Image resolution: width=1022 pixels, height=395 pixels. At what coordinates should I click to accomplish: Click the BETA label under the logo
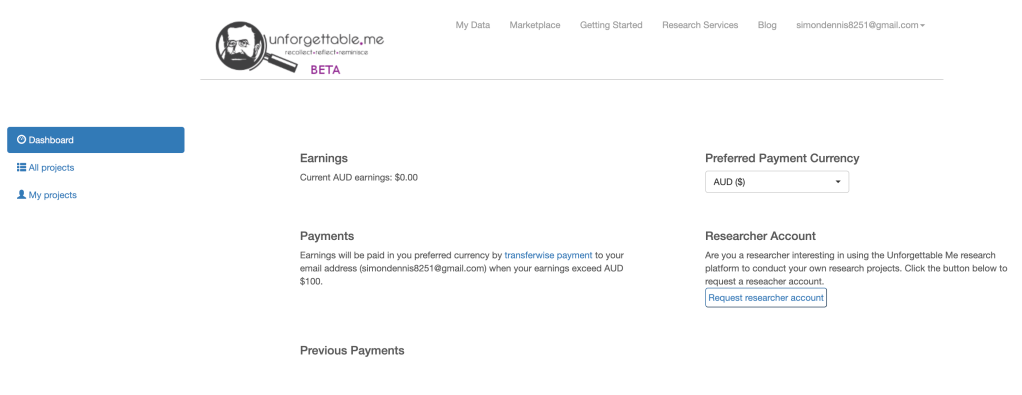coord(325,70)
